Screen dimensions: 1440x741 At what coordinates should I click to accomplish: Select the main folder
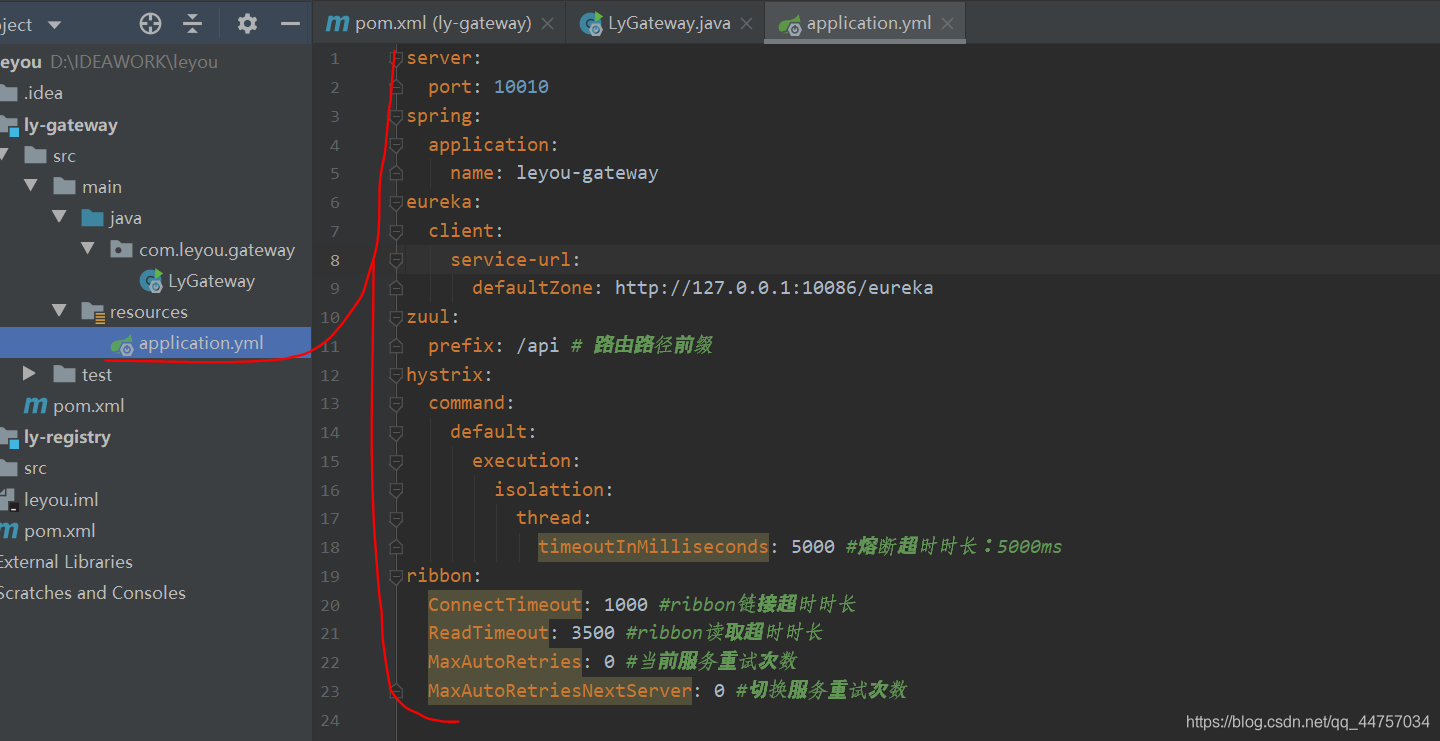tap(102, 187)
